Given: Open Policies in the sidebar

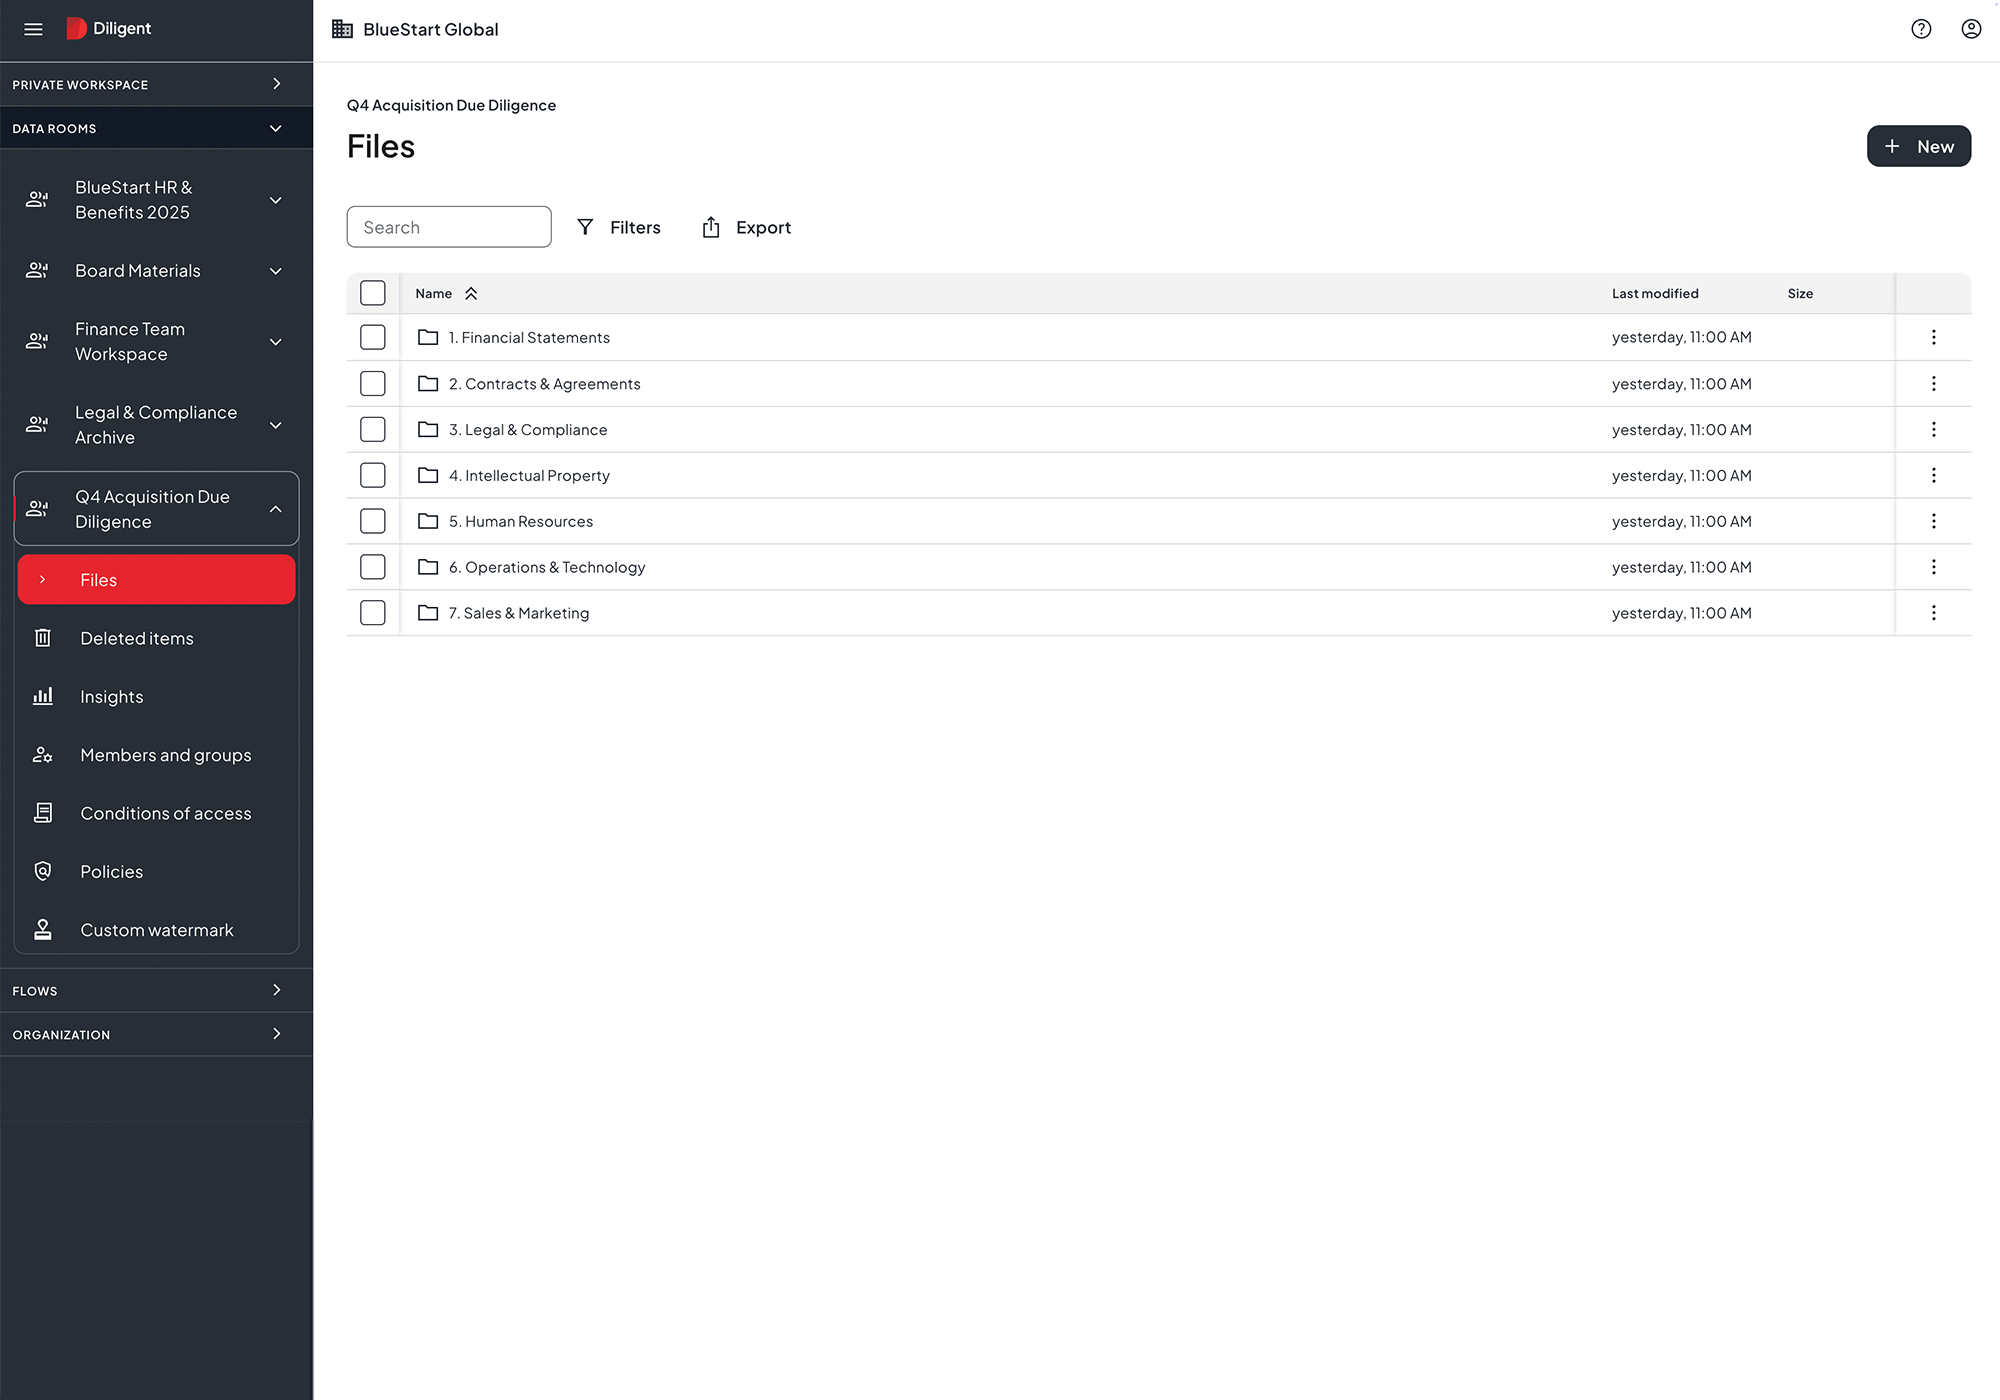Looking at the screenshot, I should (157, 871).
